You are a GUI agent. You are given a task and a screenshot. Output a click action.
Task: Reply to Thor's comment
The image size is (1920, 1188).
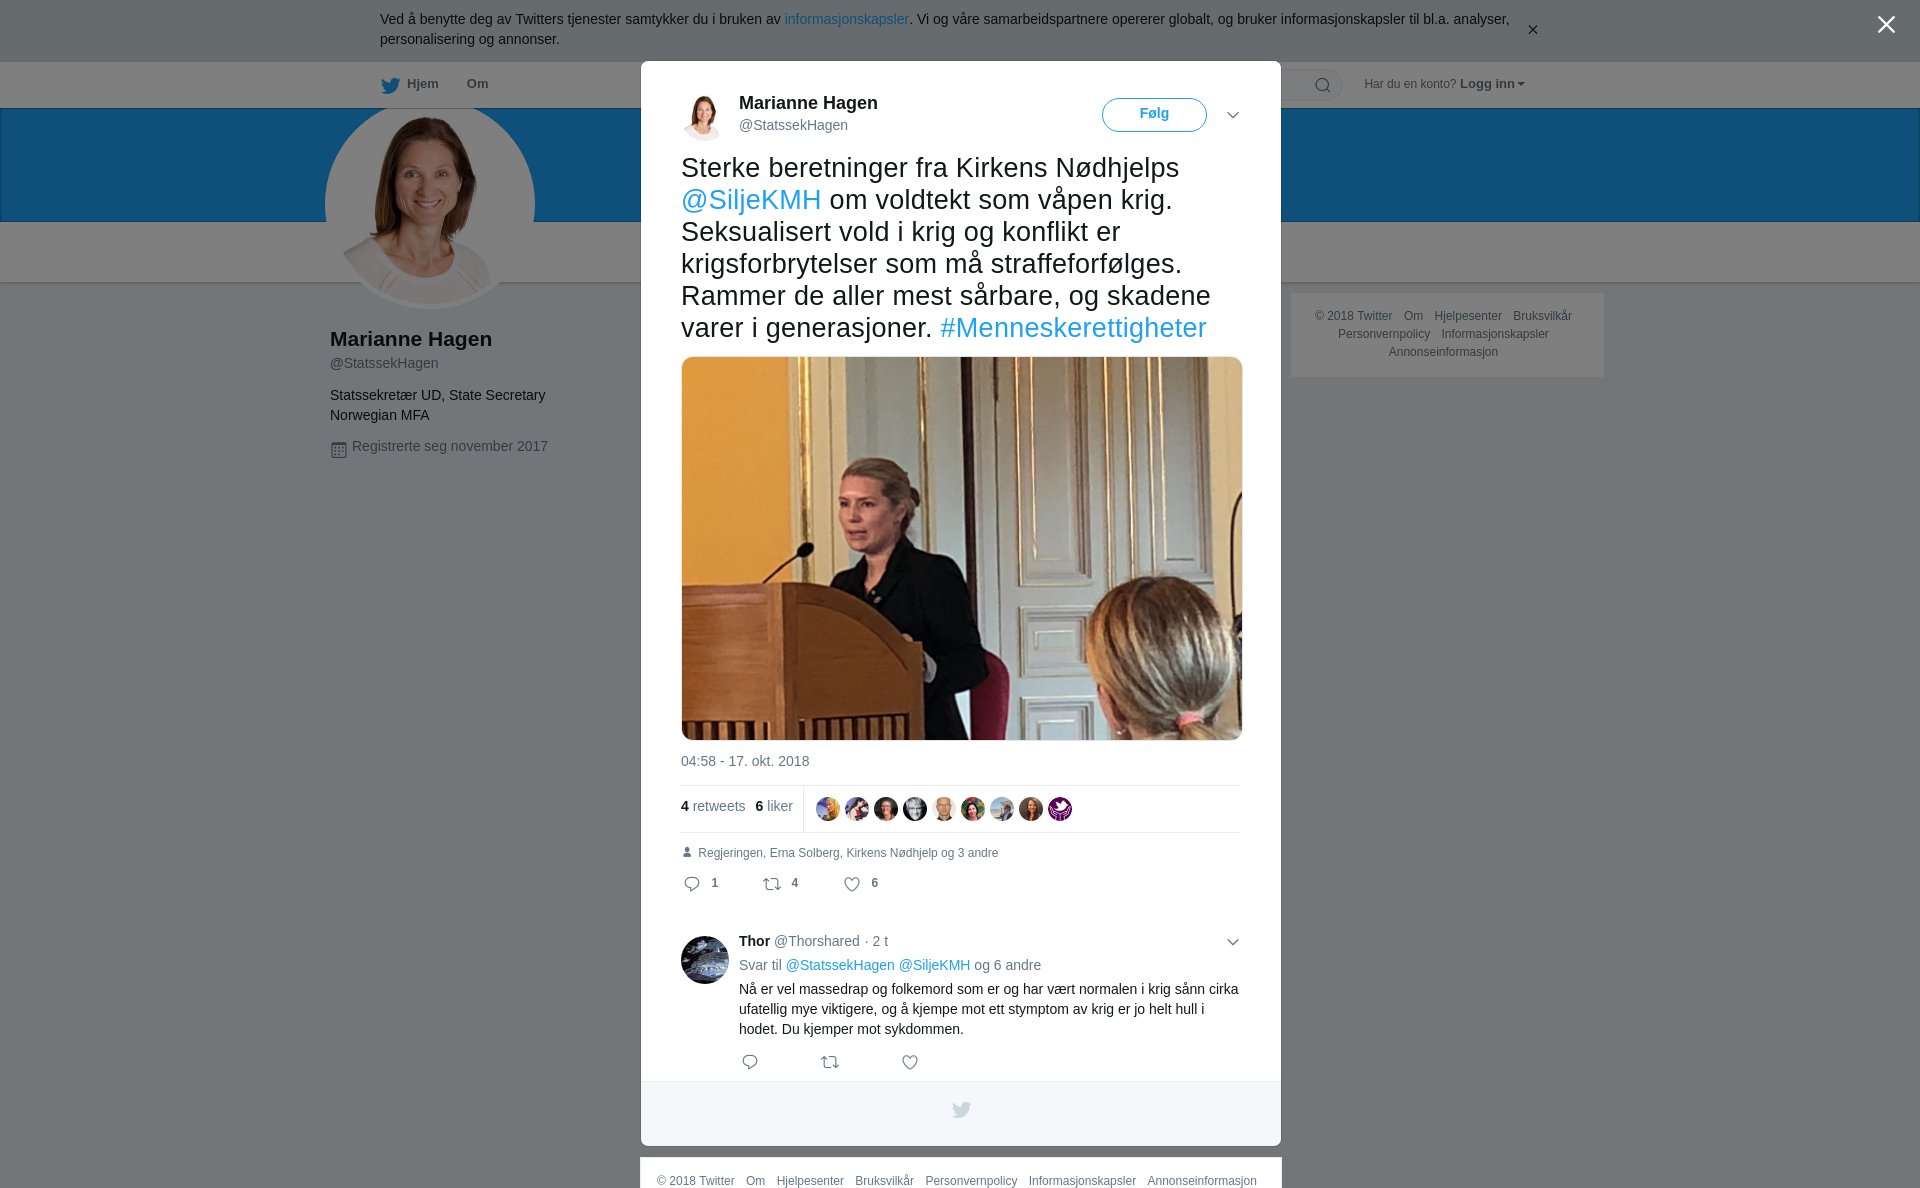point(750,1062)
